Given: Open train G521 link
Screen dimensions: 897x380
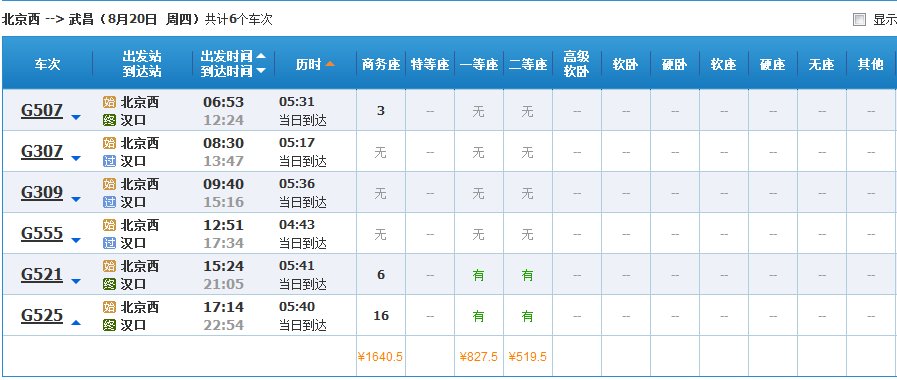Looking at the screenshot, I should pyautogui.click(x=42, y=275).
